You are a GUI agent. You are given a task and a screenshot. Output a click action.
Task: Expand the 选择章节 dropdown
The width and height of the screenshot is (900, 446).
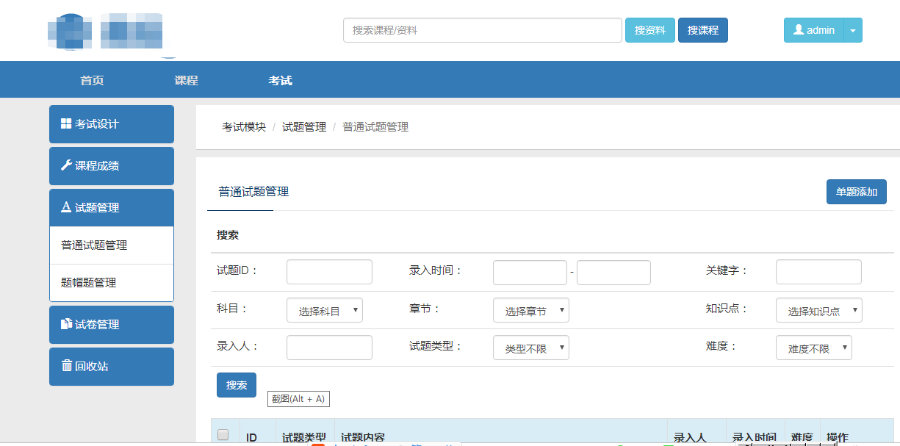pyautogui.click(x=531, y=311)
